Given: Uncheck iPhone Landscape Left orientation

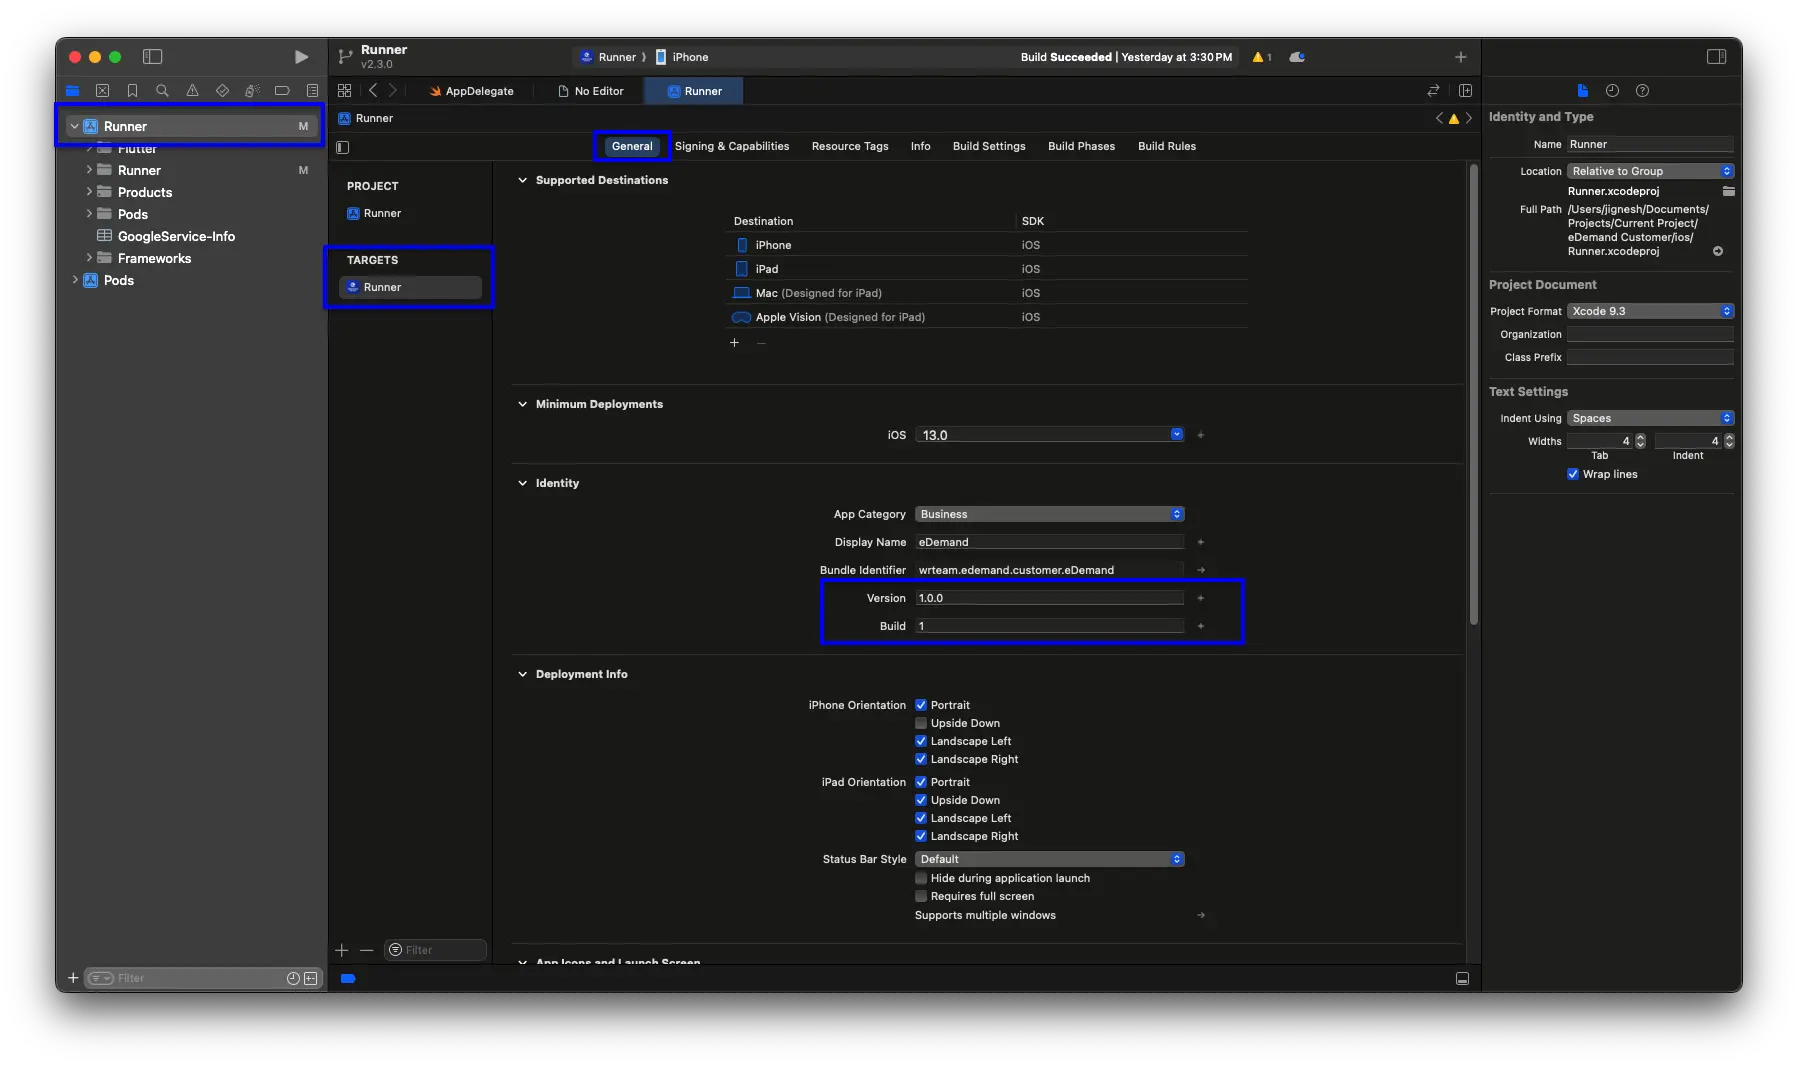Looking at the screenshot, I should tap(921, 741).
